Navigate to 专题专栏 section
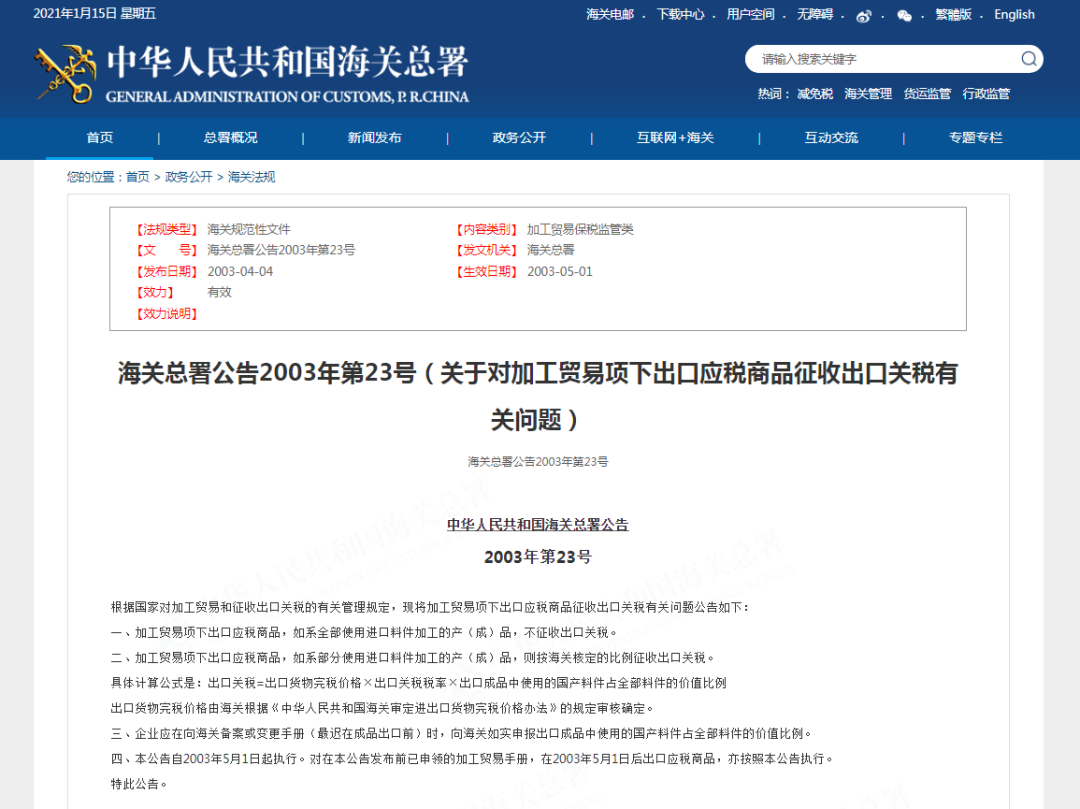Screen dimensions: 1080x809 pos(975,138)
